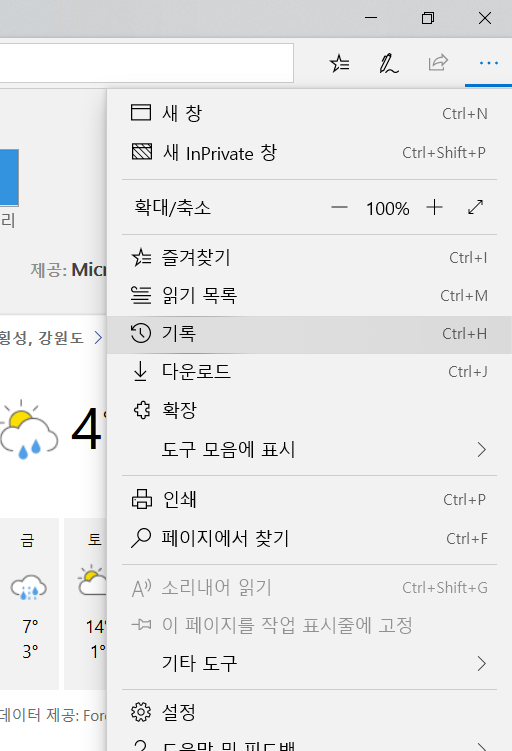The image size is (512, 751).
Task: Click the new window icon beside 새 창
Action: click(141, 113)
